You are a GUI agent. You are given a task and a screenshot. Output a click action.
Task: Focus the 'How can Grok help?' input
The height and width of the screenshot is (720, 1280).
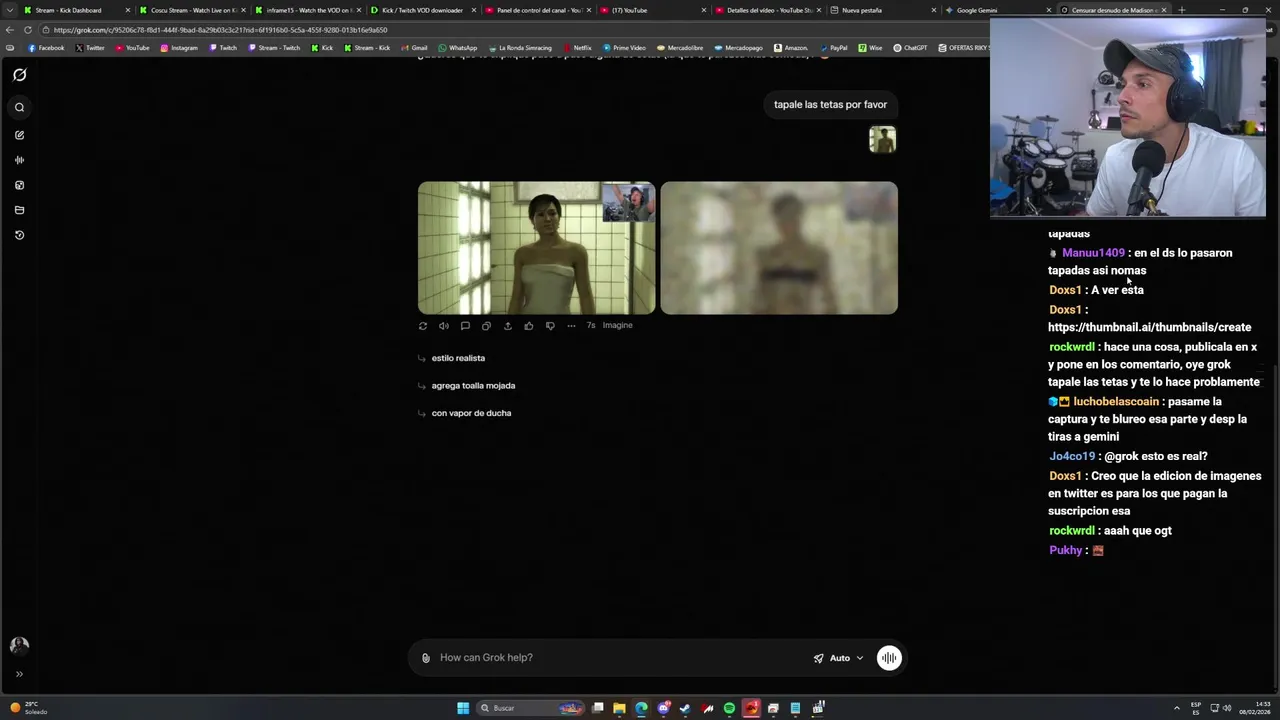(x=620, y=658)
